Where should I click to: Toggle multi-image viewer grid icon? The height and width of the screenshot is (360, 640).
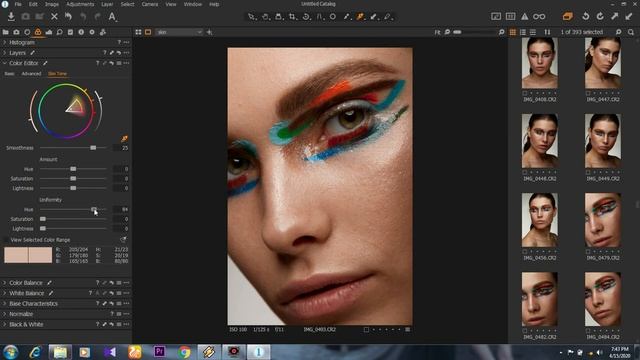point(138,32)
